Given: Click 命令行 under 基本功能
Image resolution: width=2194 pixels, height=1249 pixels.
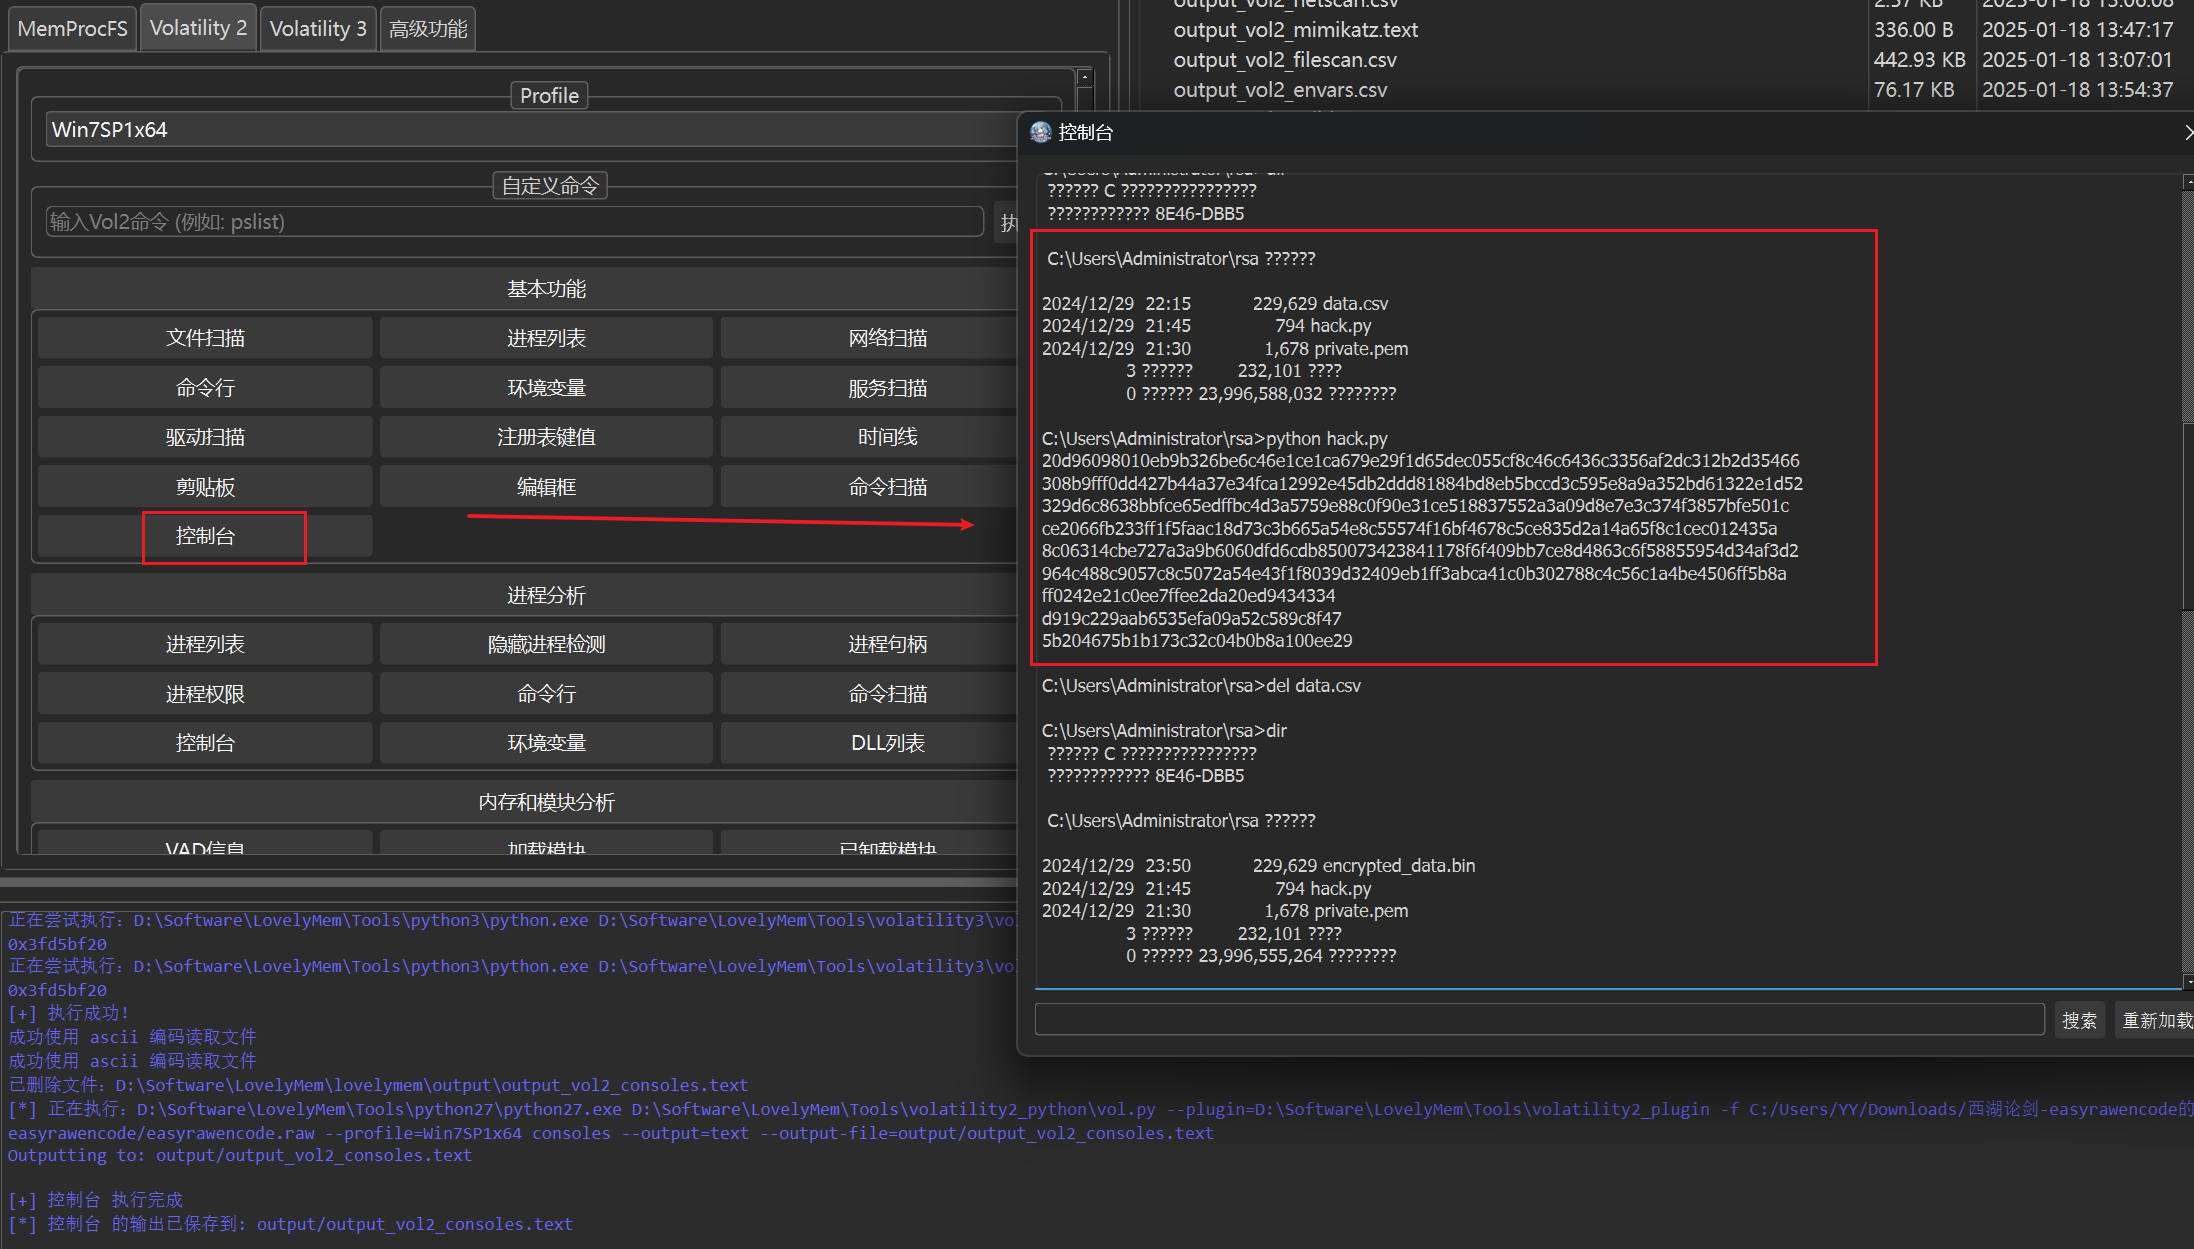Looking at the screenshot, I should click(205, 388).
